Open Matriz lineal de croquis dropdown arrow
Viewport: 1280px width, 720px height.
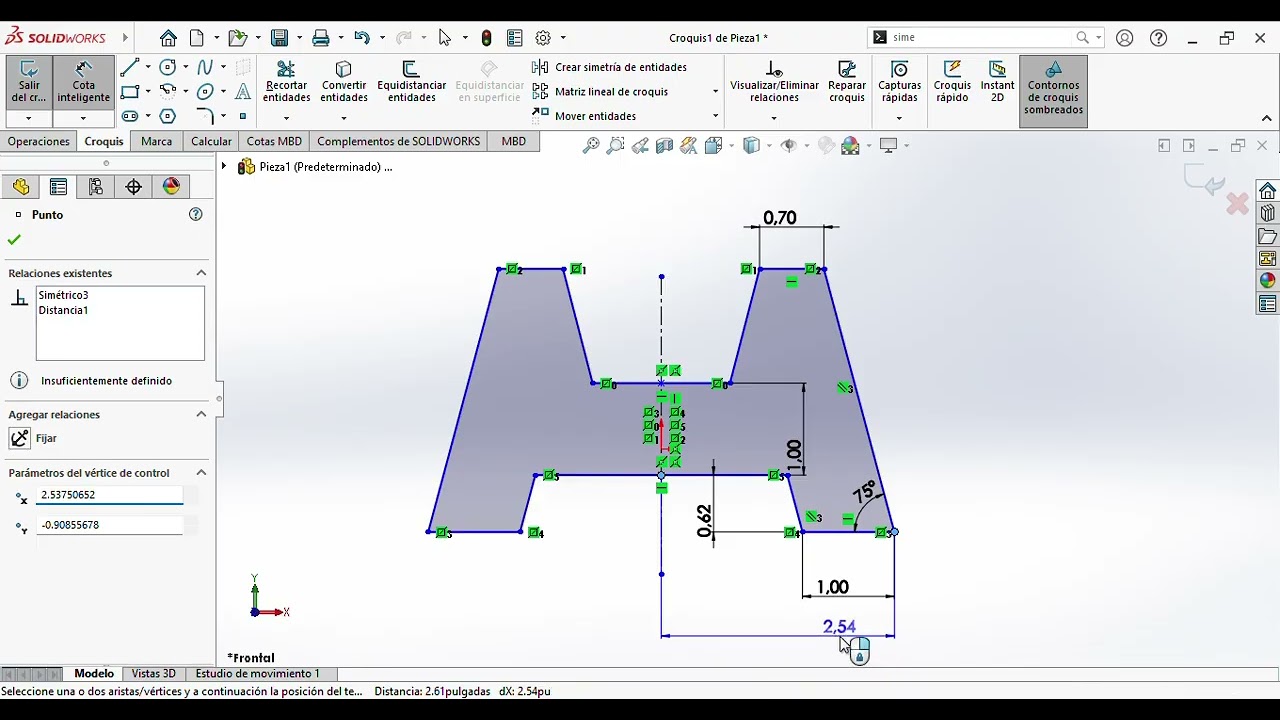[715, 92]
